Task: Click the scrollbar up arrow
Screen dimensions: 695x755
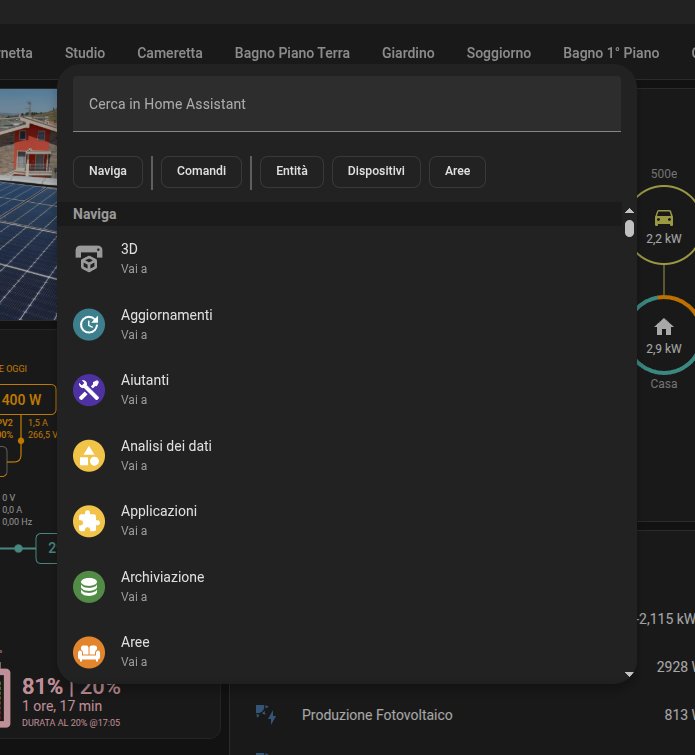Action: (x=629, y=210)
